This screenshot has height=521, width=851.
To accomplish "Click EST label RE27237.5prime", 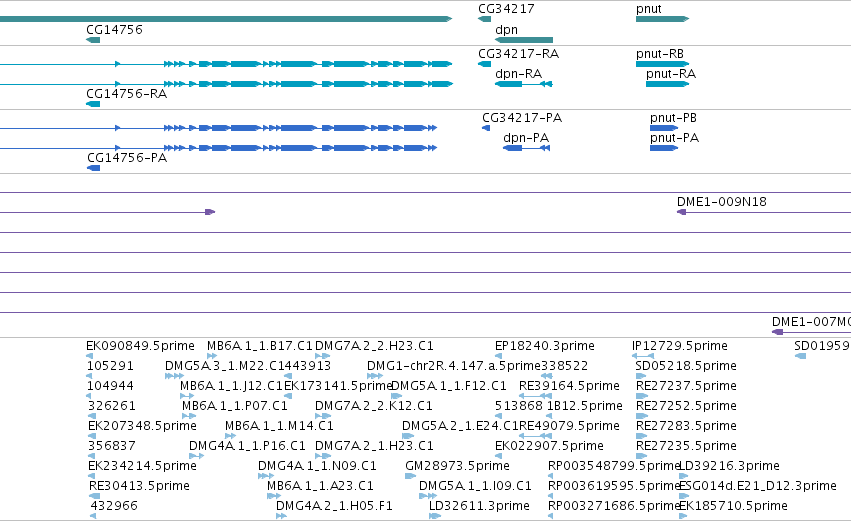I will (686, 386).
